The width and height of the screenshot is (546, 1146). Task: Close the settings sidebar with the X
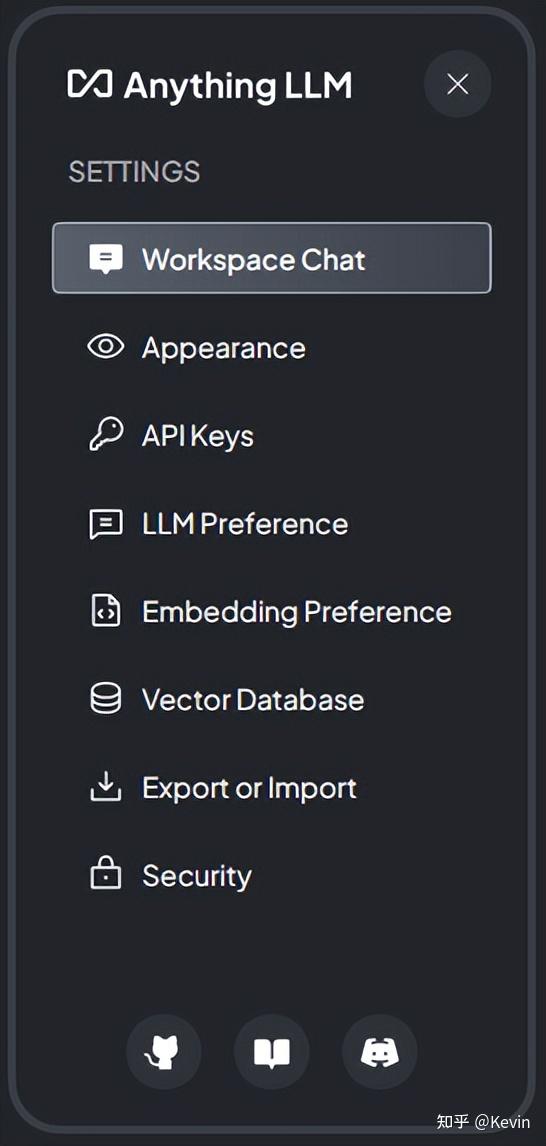point(458,84)
